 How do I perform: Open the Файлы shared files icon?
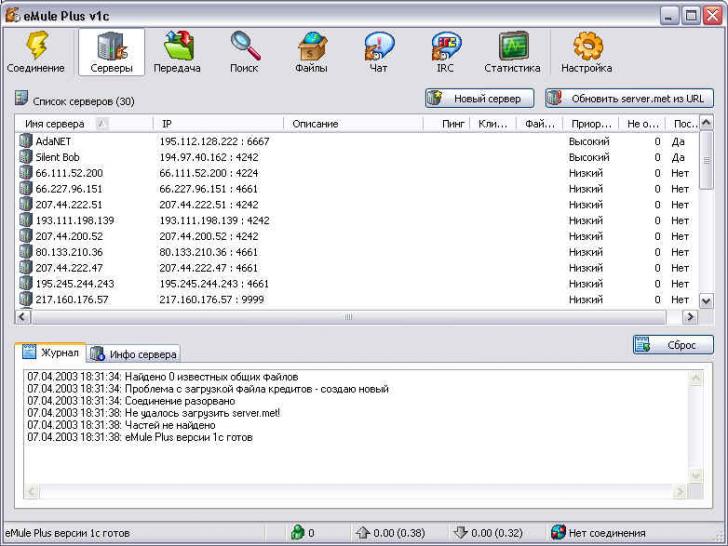(311, 46)
